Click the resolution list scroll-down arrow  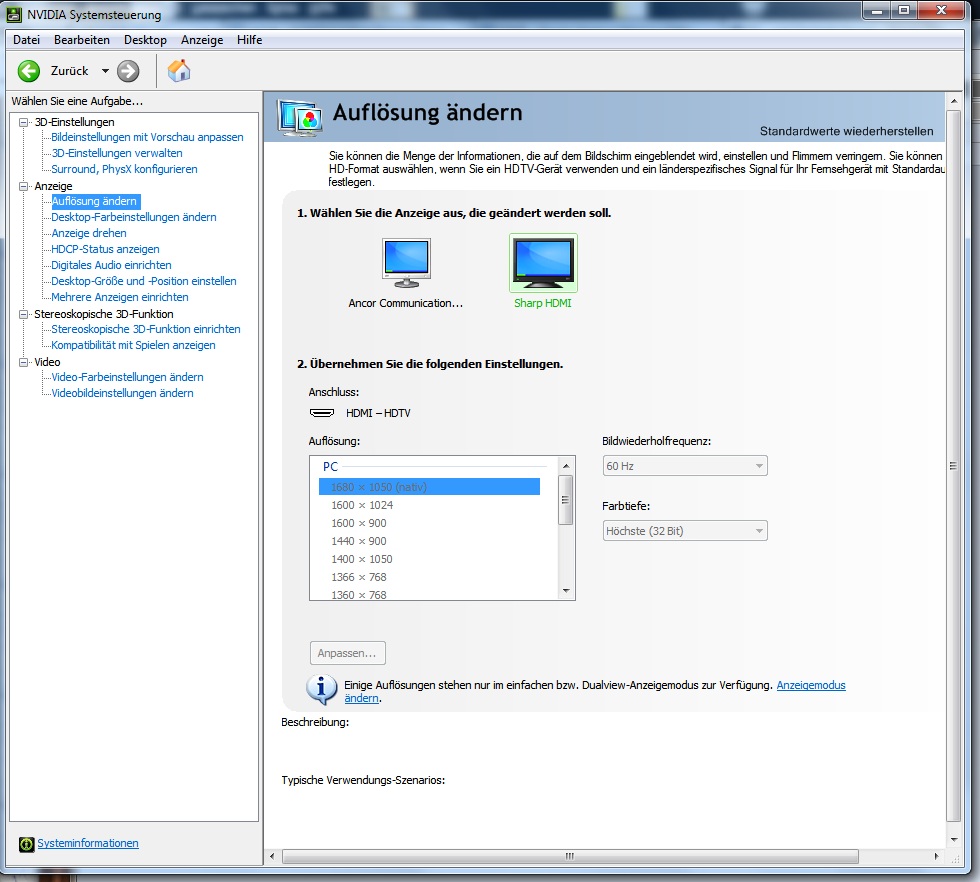pos(567,591)
